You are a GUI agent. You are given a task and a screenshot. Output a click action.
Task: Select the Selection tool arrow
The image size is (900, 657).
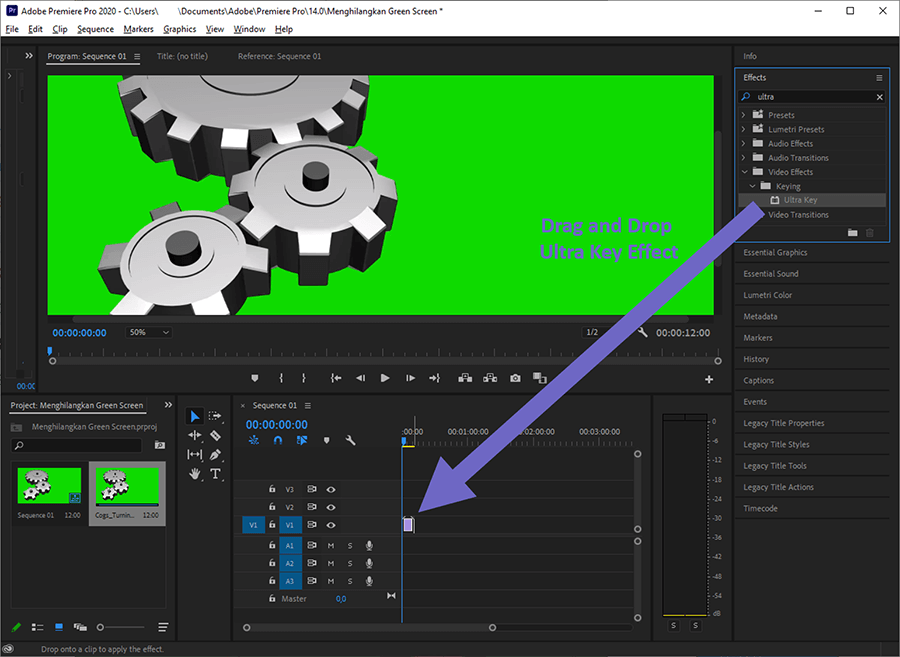(x=195, y=416)
